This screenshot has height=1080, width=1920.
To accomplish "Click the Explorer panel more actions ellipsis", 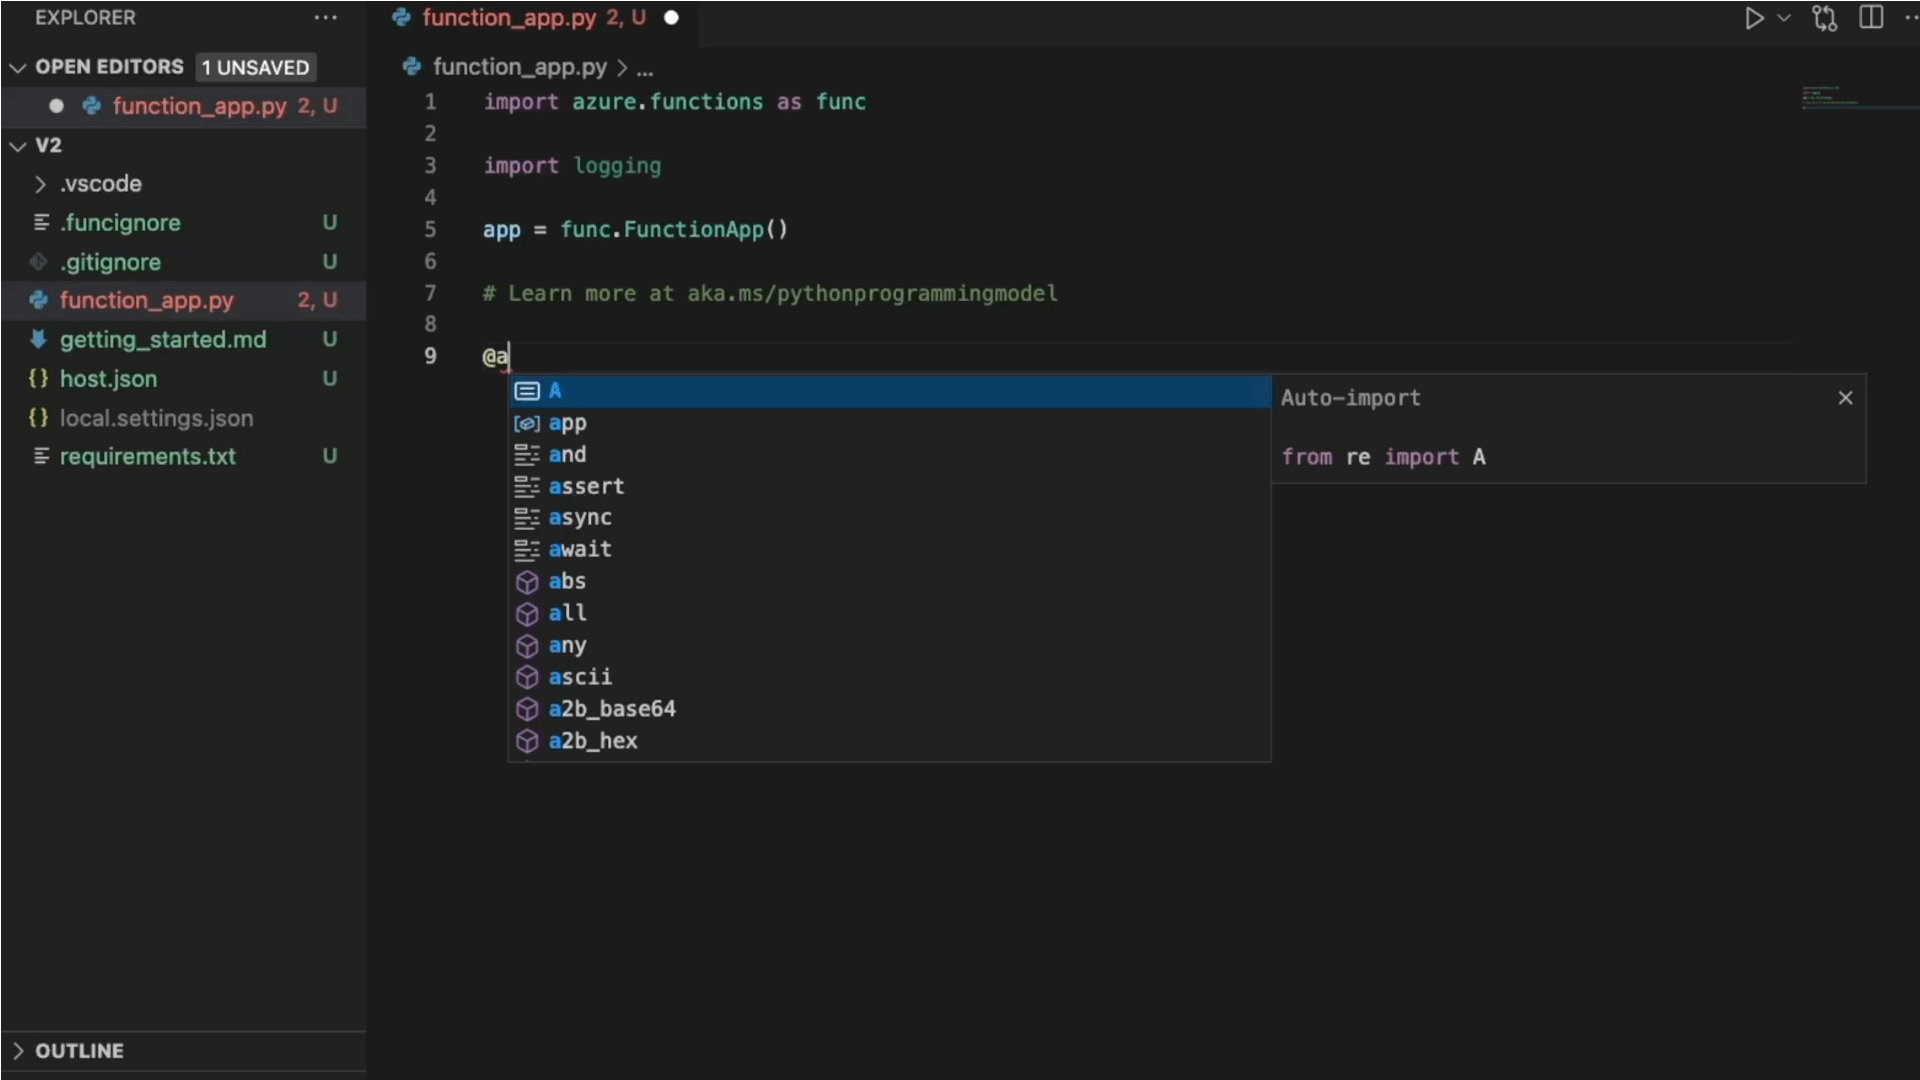I will [325, 17].
